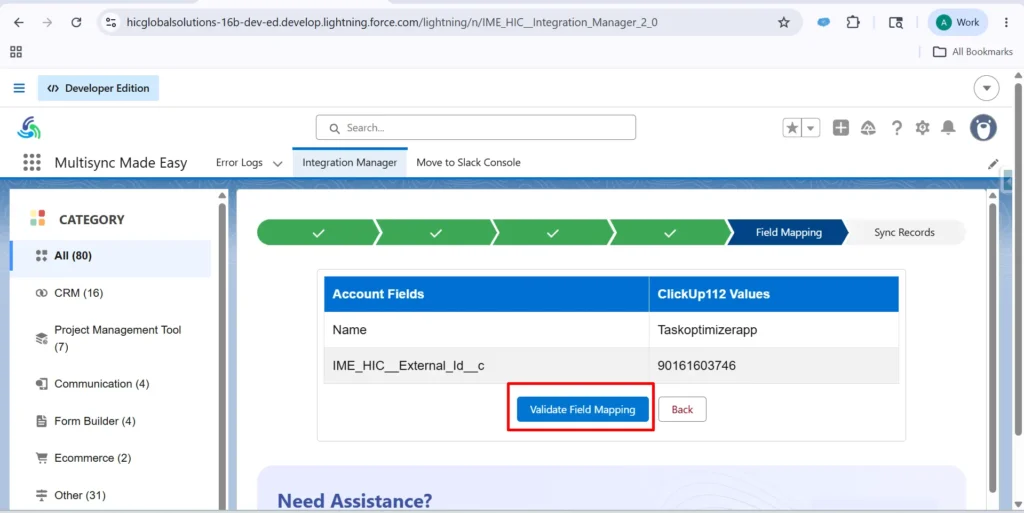Image resolution: width=1024 pixels, height=513 pixels.
Task: Click the Developer Edition badge
Action: 98,88
